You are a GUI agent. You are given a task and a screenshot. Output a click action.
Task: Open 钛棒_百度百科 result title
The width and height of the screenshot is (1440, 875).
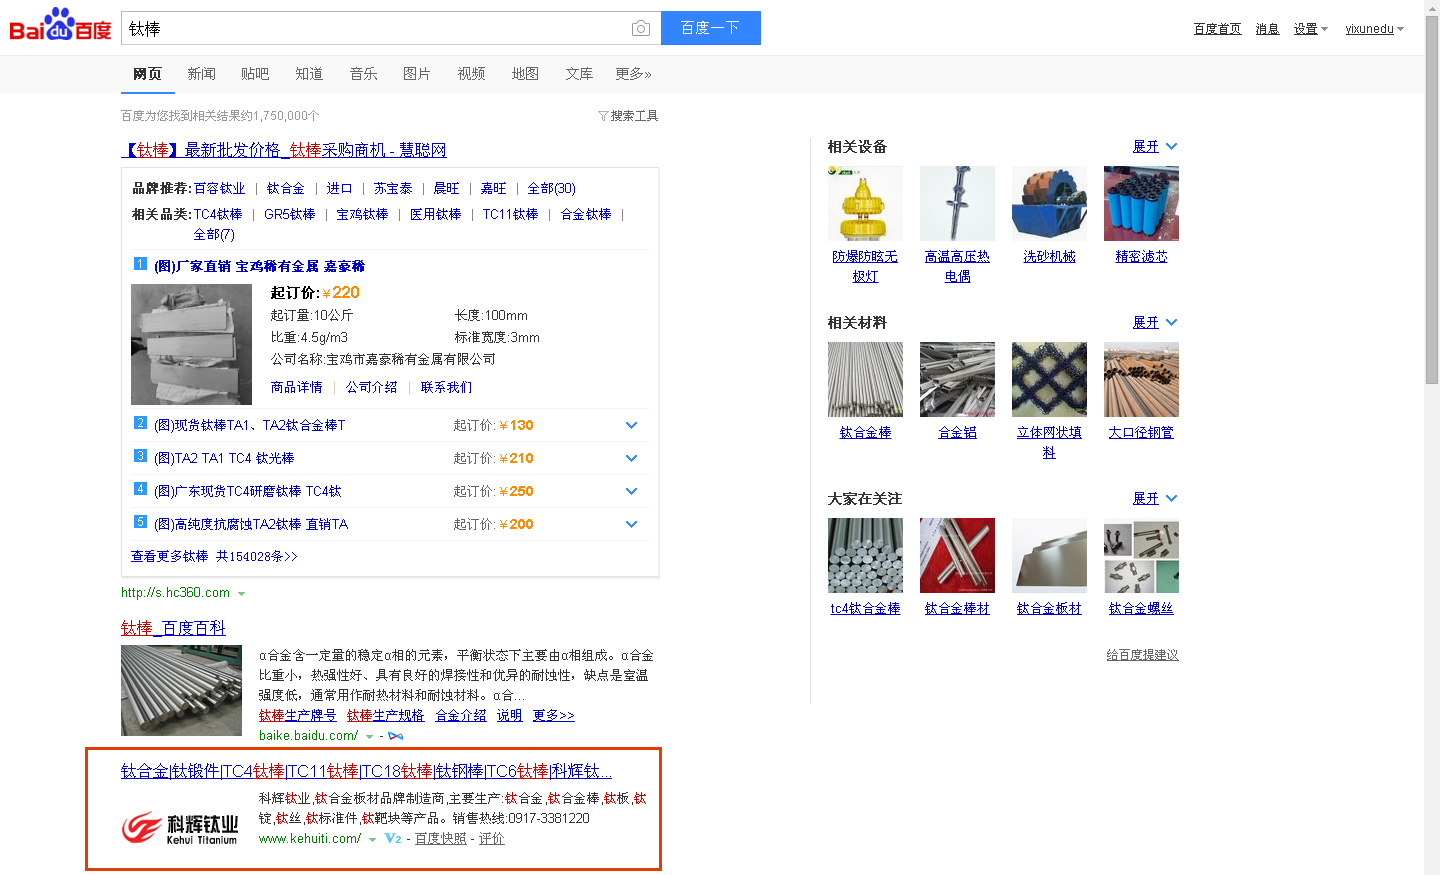pyautogui.click(x=173, y=628)
